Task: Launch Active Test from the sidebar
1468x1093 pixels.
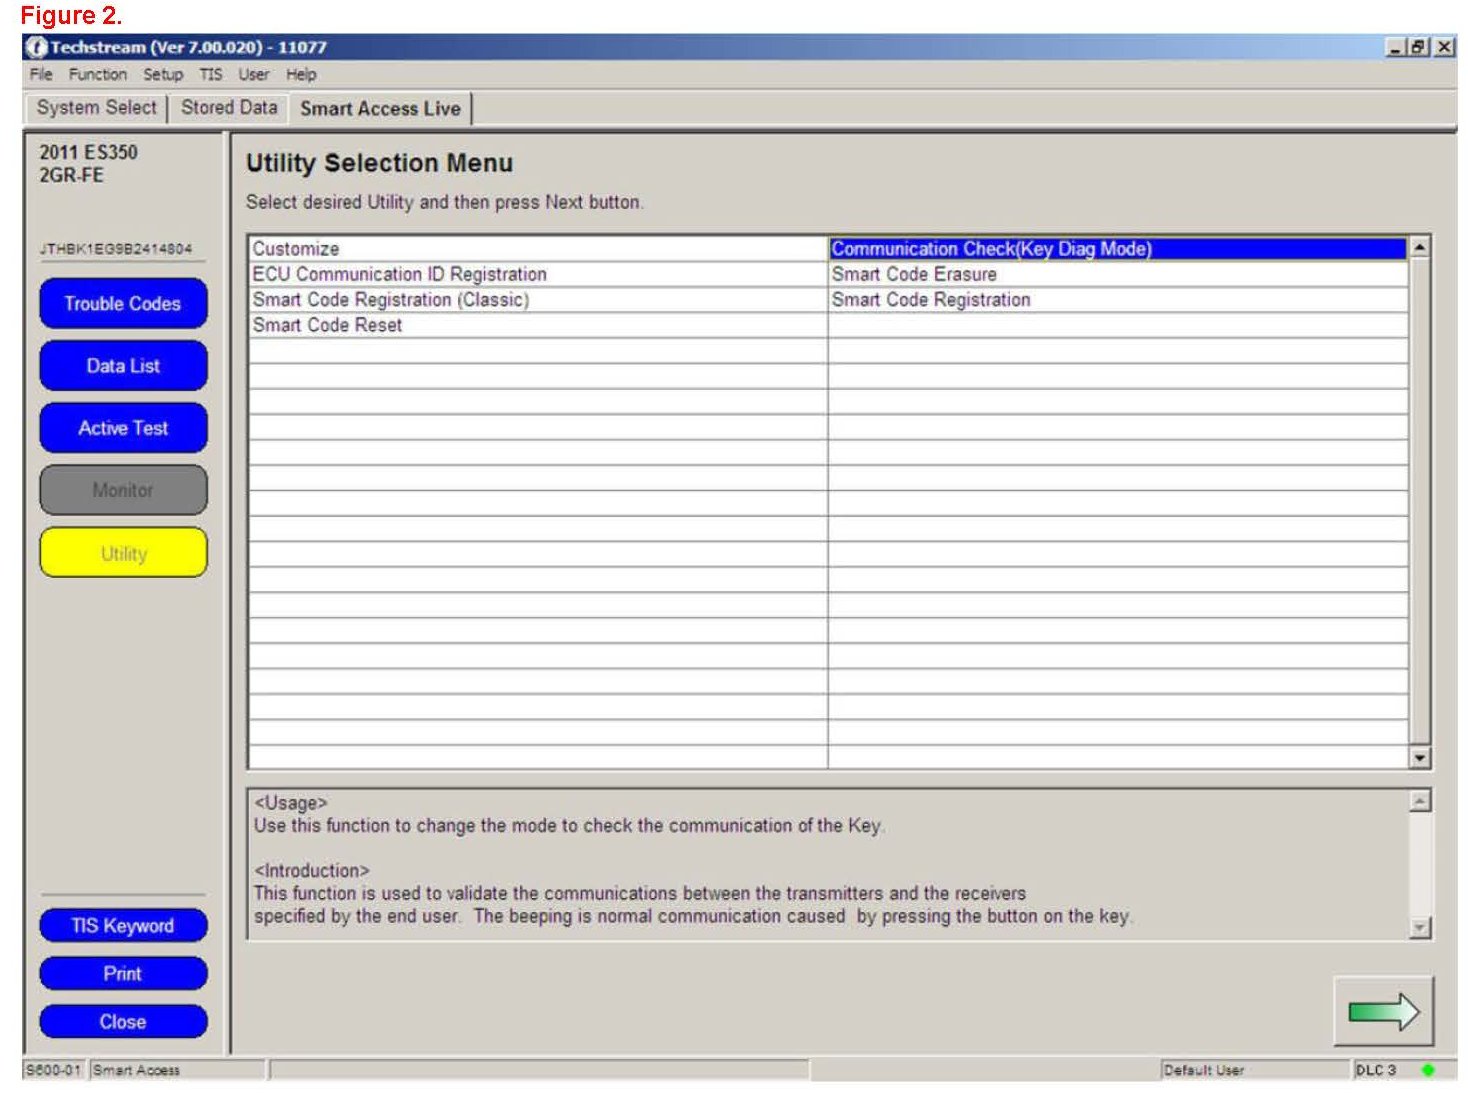Action: pyautogui.click(x=123, y=428)
